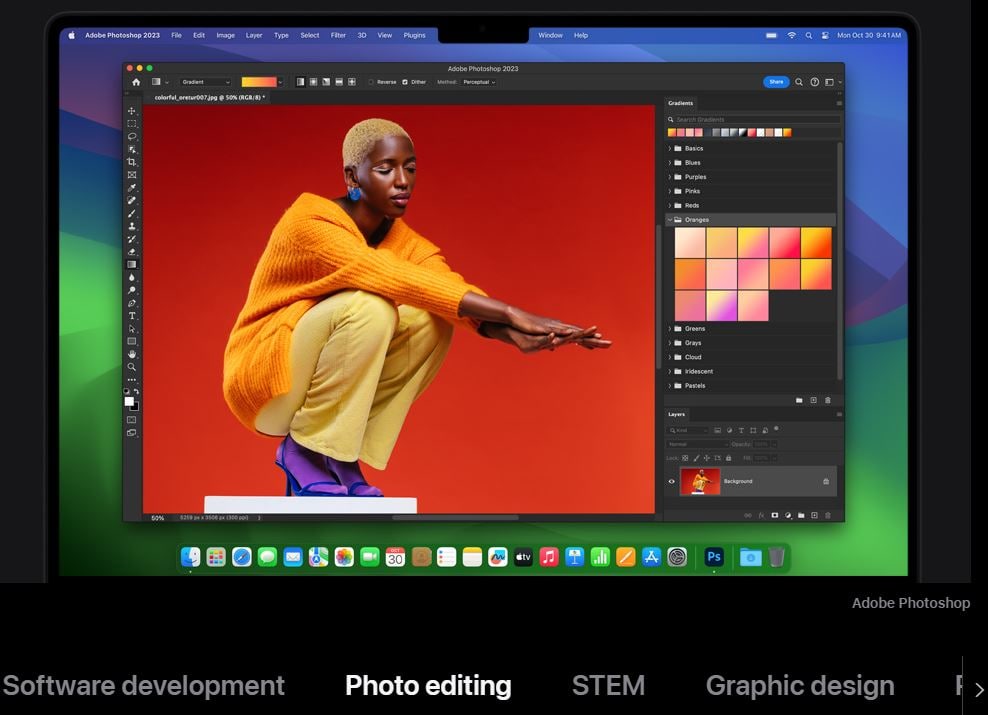Choose the Crop tool
988x715 pixels.
click(131, 162)
